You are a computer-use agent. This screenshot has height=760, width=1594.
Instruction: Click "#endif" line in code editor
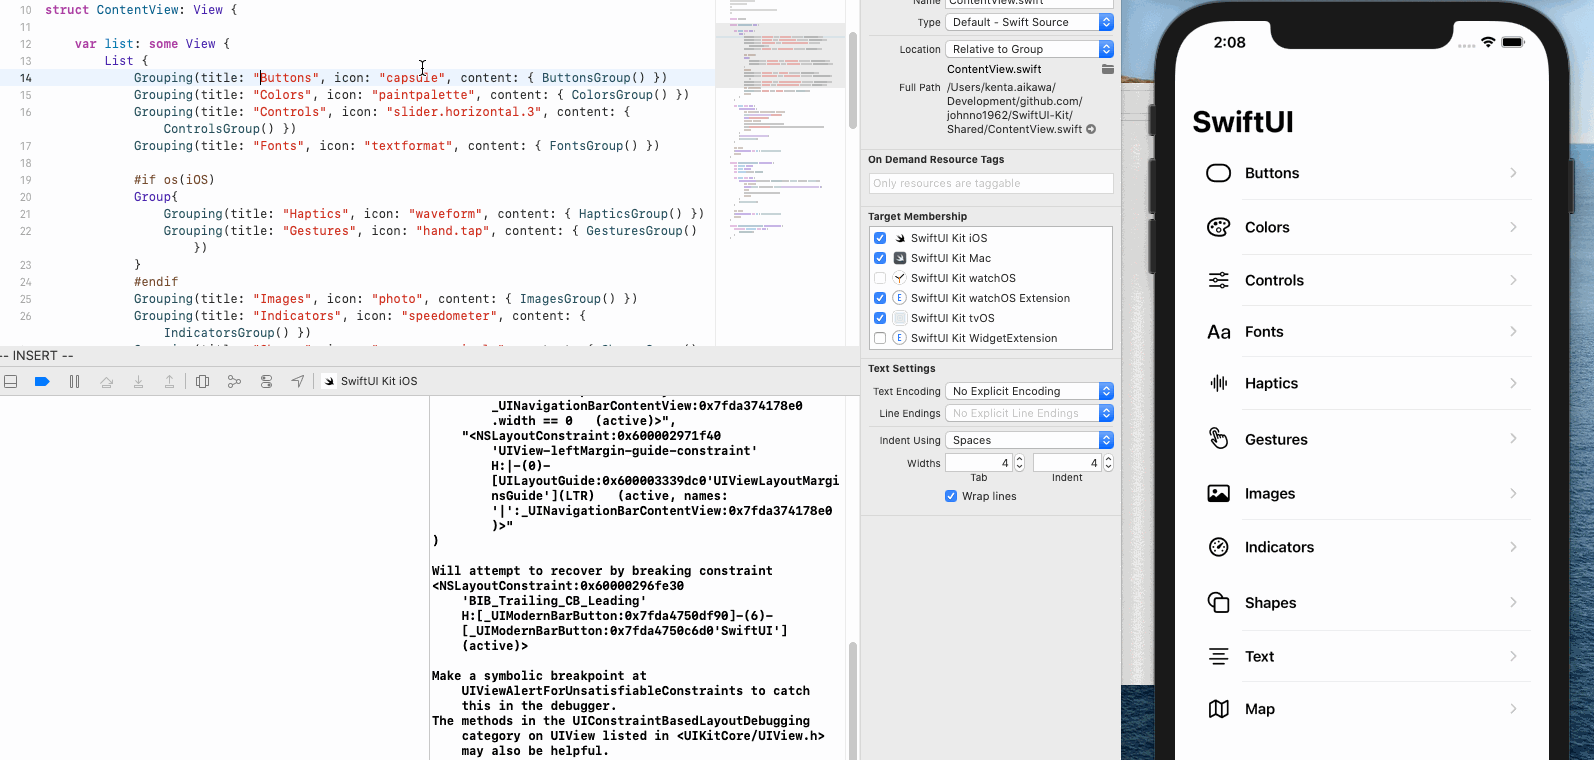156,282
